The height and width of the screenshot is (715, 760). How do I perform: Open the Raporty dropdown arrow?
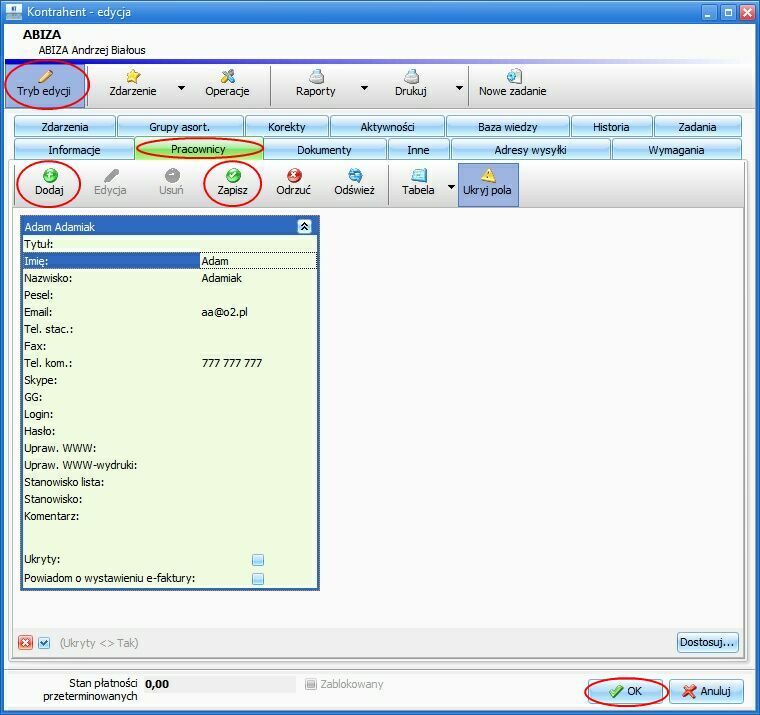pyautogui.click(x=364, y=88)
